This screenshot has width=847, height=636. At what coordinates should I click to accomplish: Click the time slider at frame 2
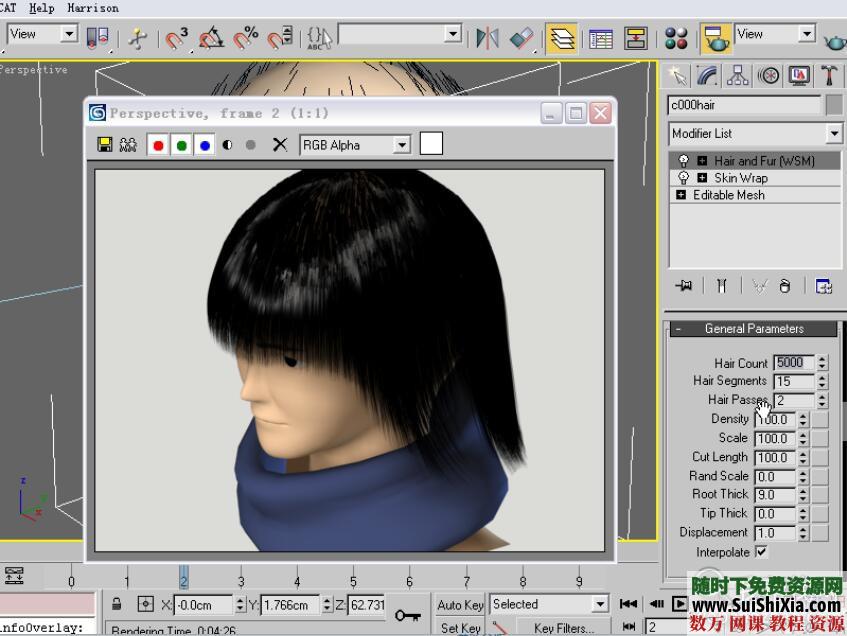pos(184,578)
